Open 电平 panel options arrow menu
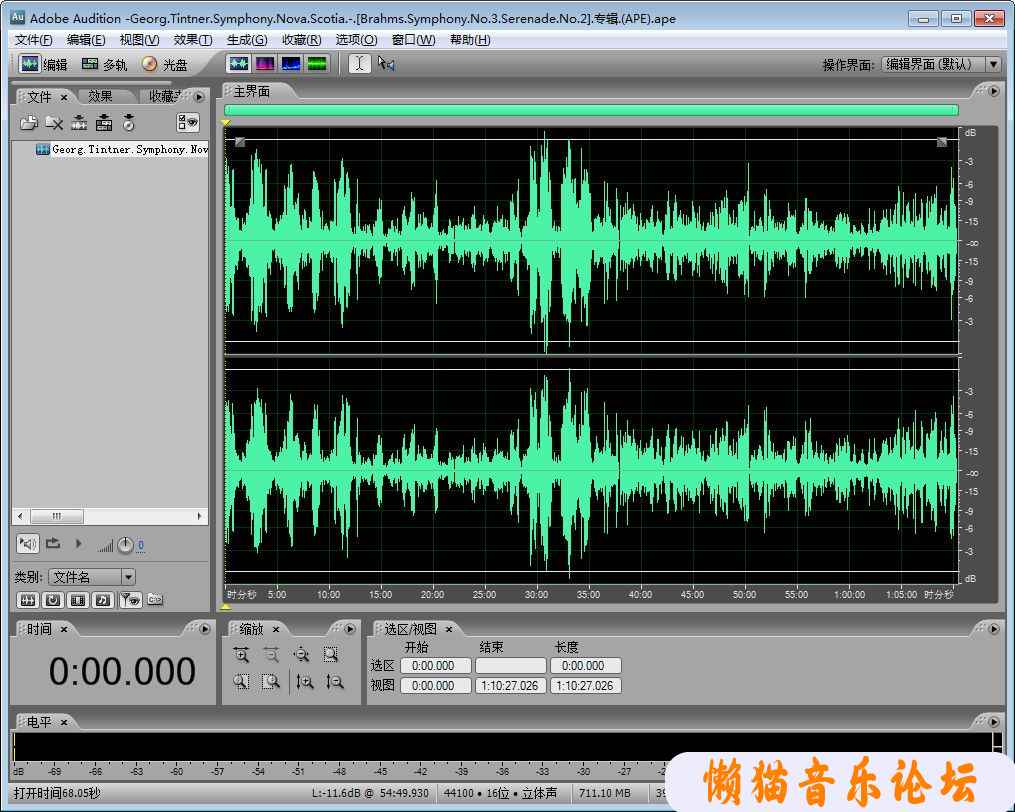The width and height of the screenshot is (1015, 812). click(994, 721)
